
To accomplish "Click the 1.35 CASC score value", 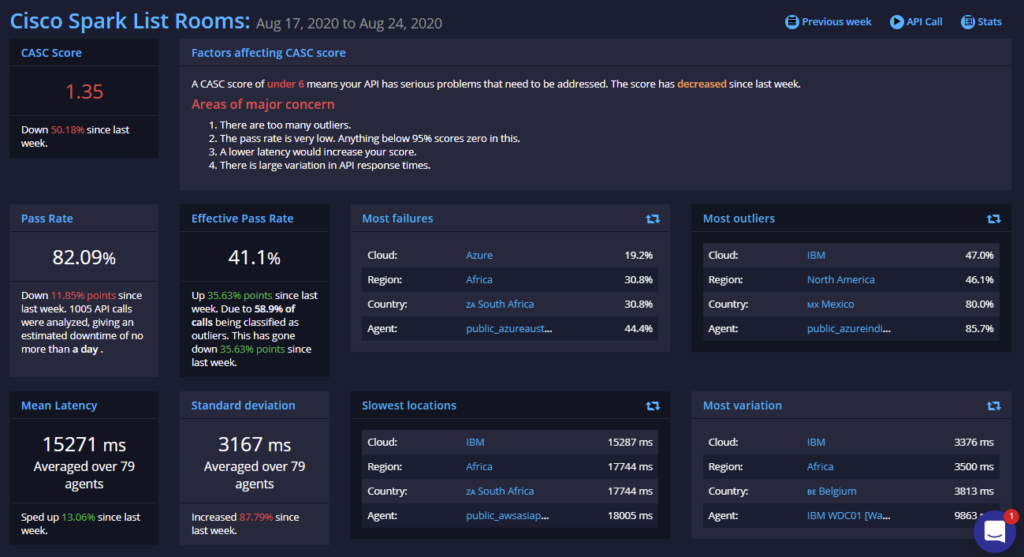I will (x=84, y=91).
